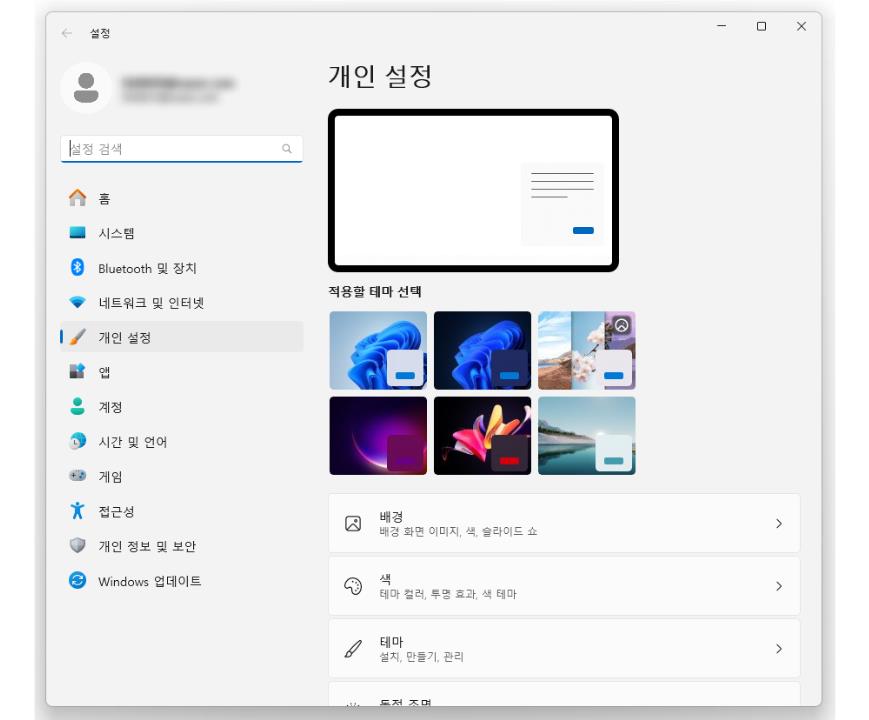Image resolution: width=869 pixels, height=720 pixels.
Task: Open the 앱 settings section
Action: tap(182, 372)
